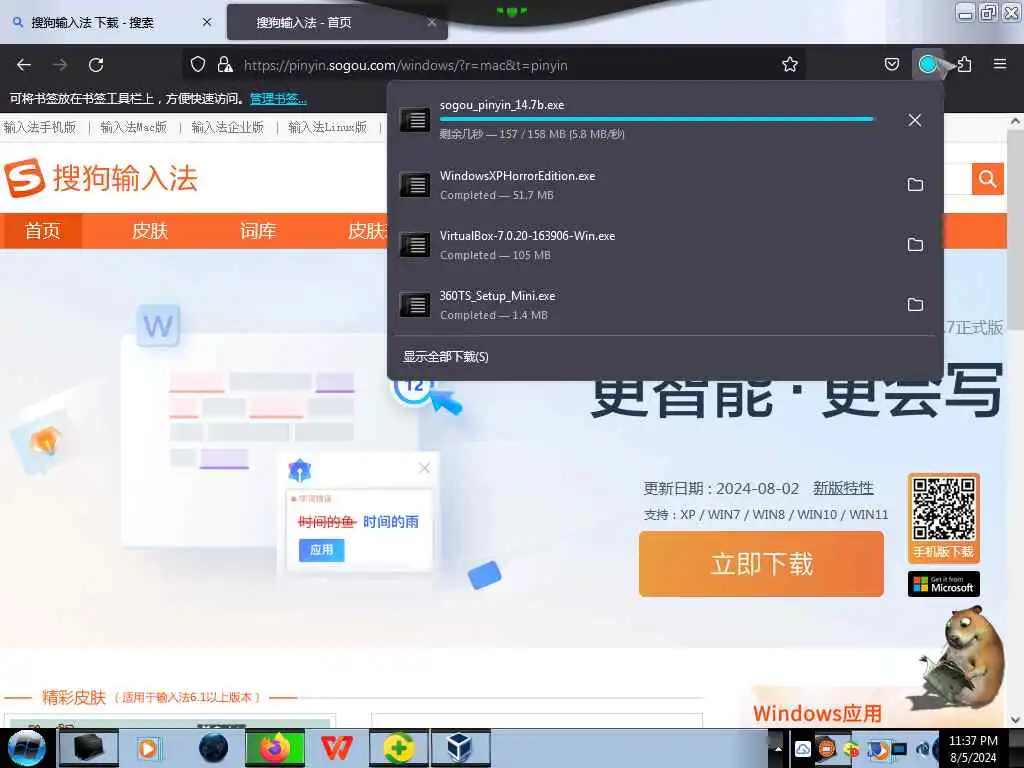The height and width of the screenshot is (768, 1024).
Task: Click the Get it from Microsoft badge
Action: click(944, 584)
